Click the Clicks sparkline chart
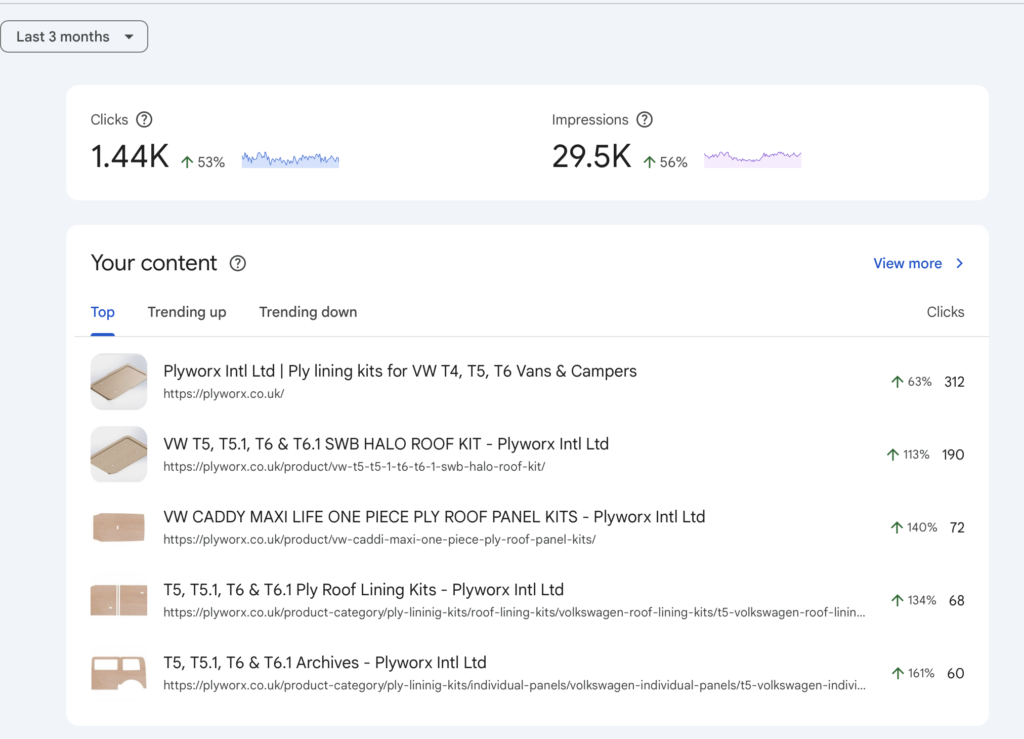Image resolution: width=1024 pixels, height=739 pixels. pos(290,159)
